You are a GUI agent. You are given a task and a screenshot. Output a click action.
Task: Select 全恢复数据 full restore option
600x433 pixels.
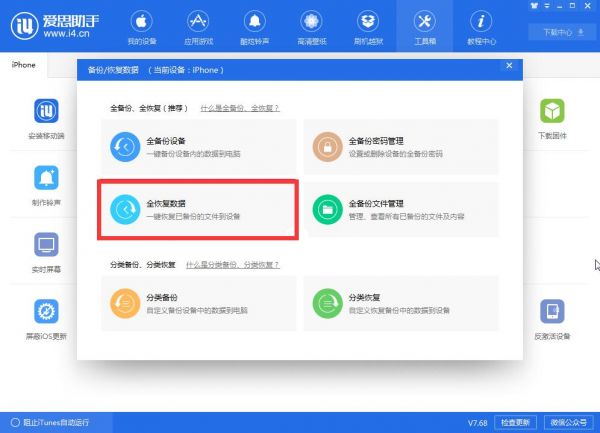(199, 209)
